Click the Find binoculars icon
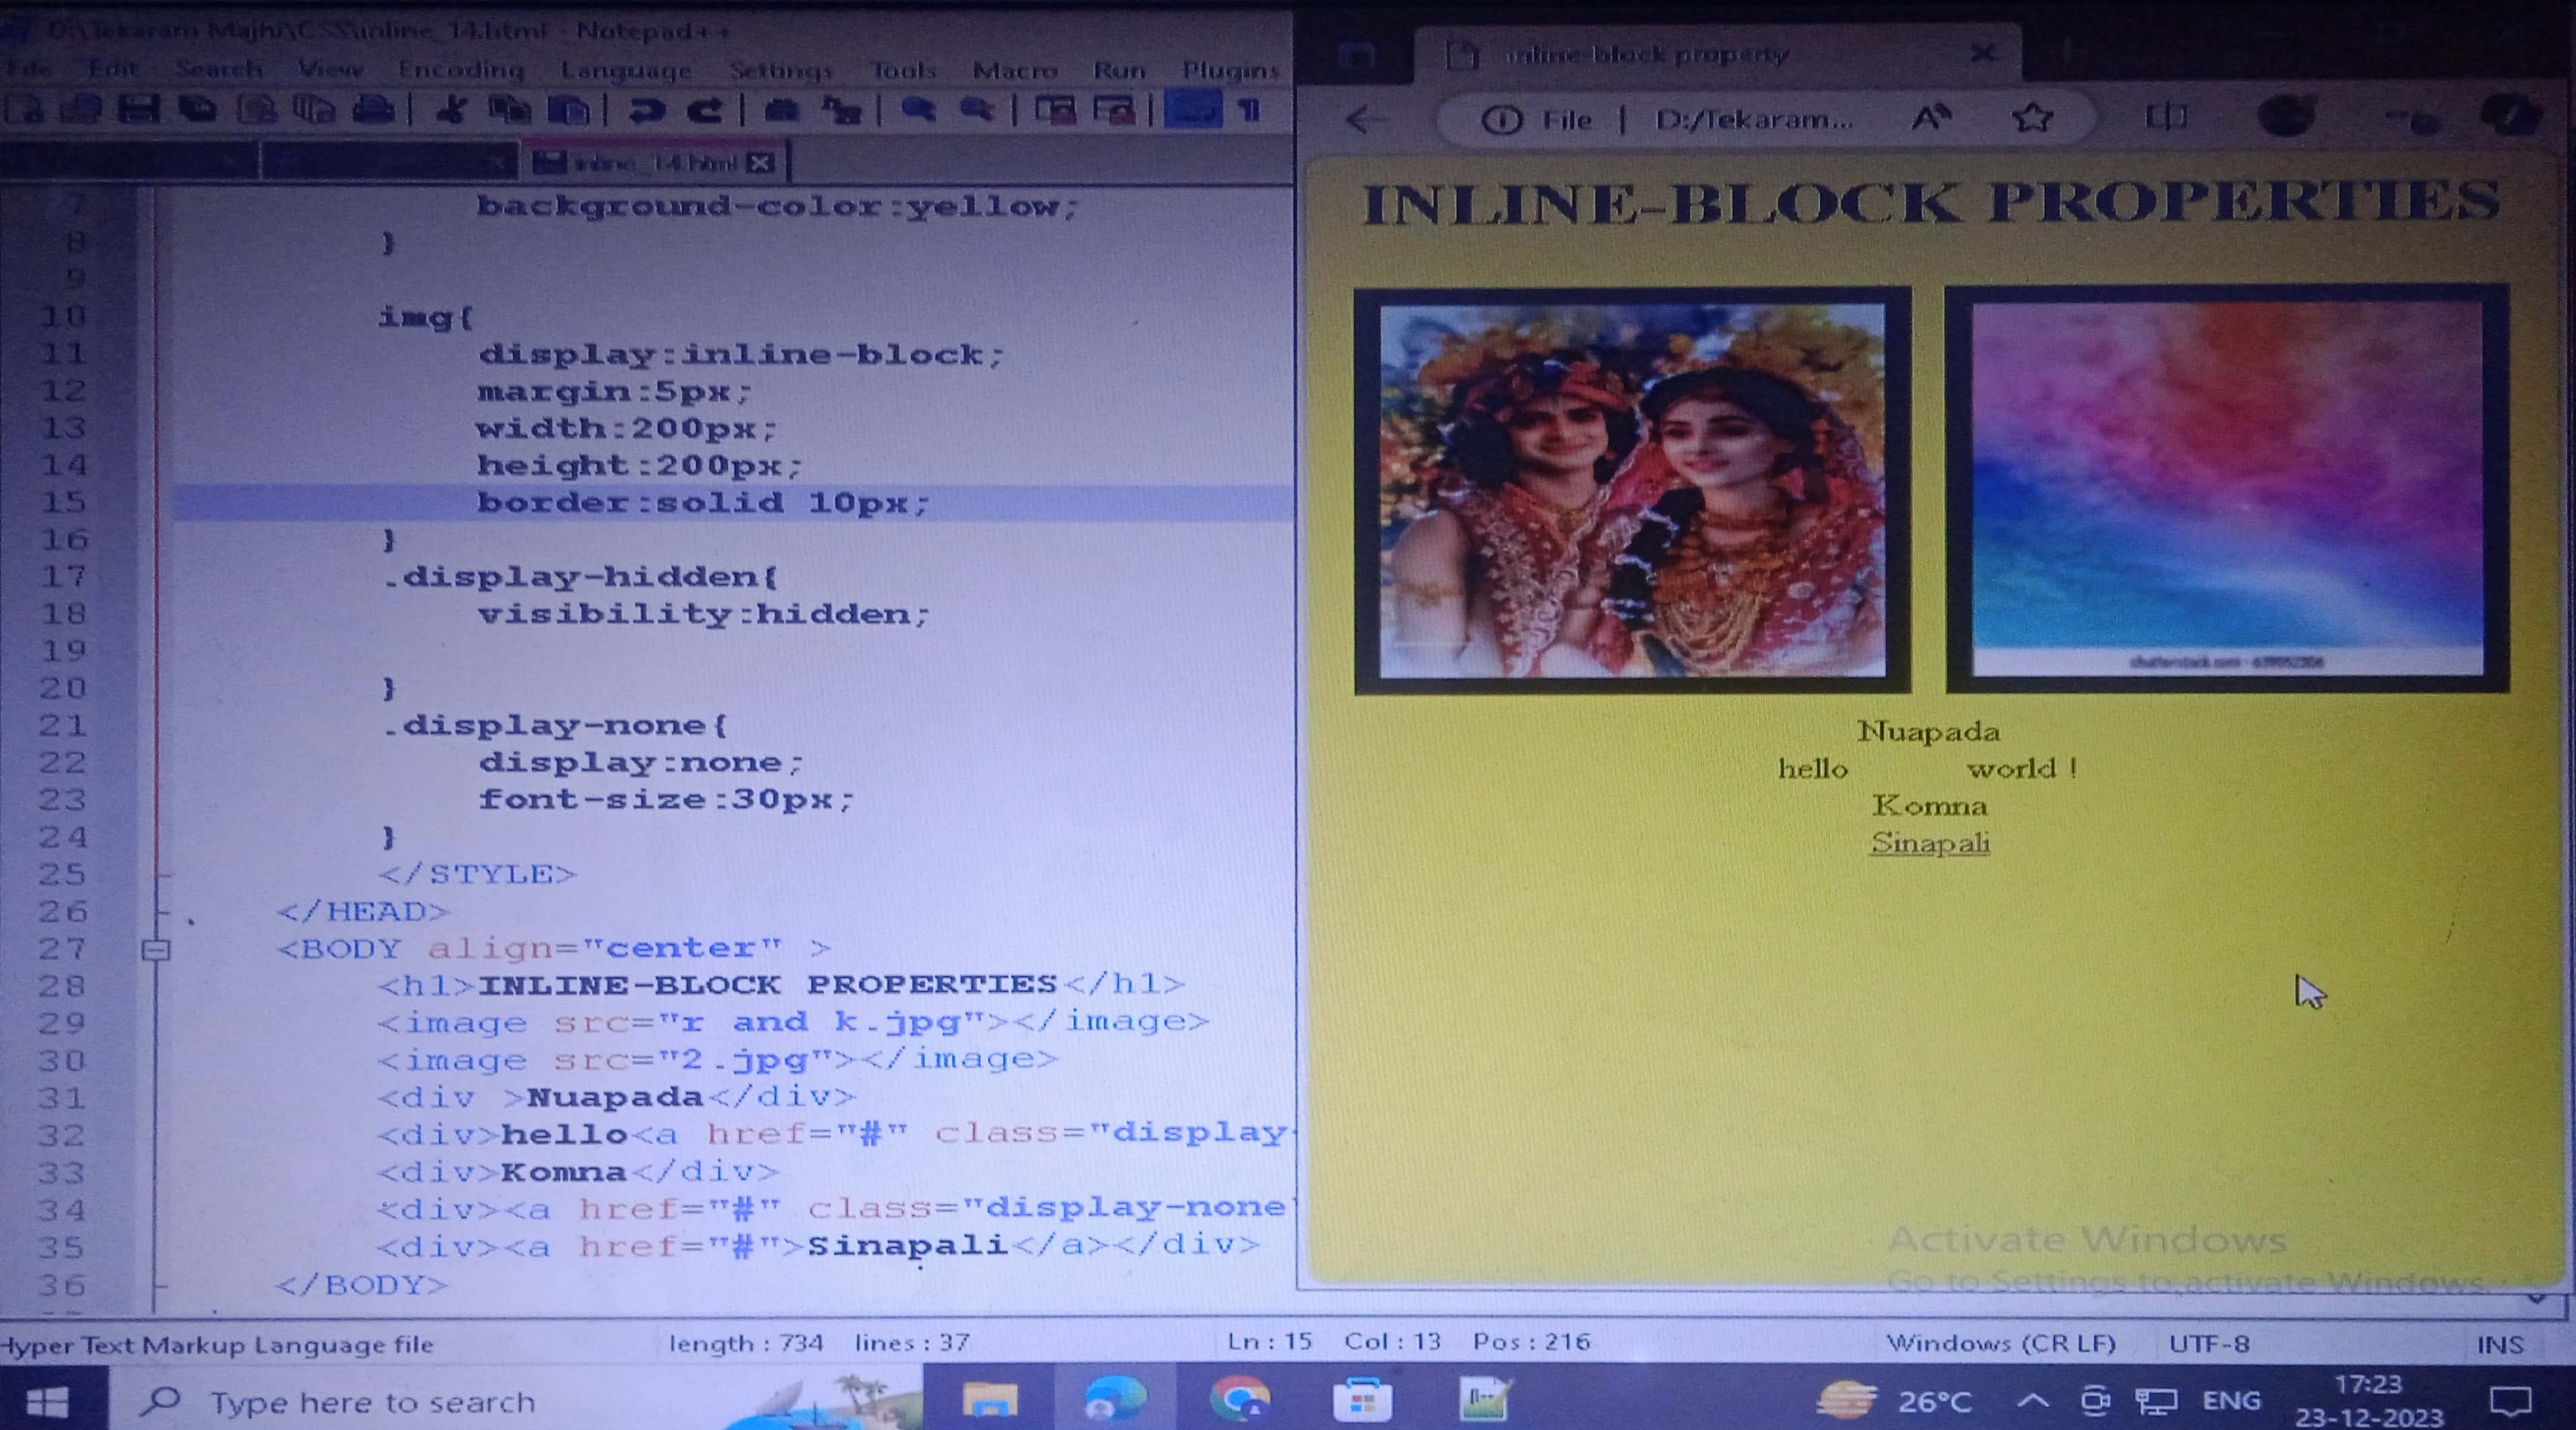Screen dimensions: 2576x1430 [781, 109]
